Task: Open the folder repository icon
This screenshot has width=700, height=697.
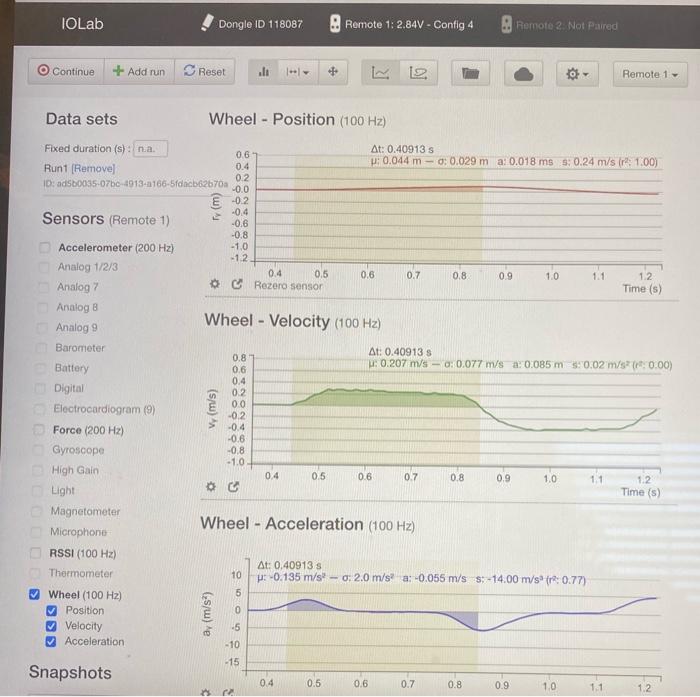Action: [x=470, y=73]
